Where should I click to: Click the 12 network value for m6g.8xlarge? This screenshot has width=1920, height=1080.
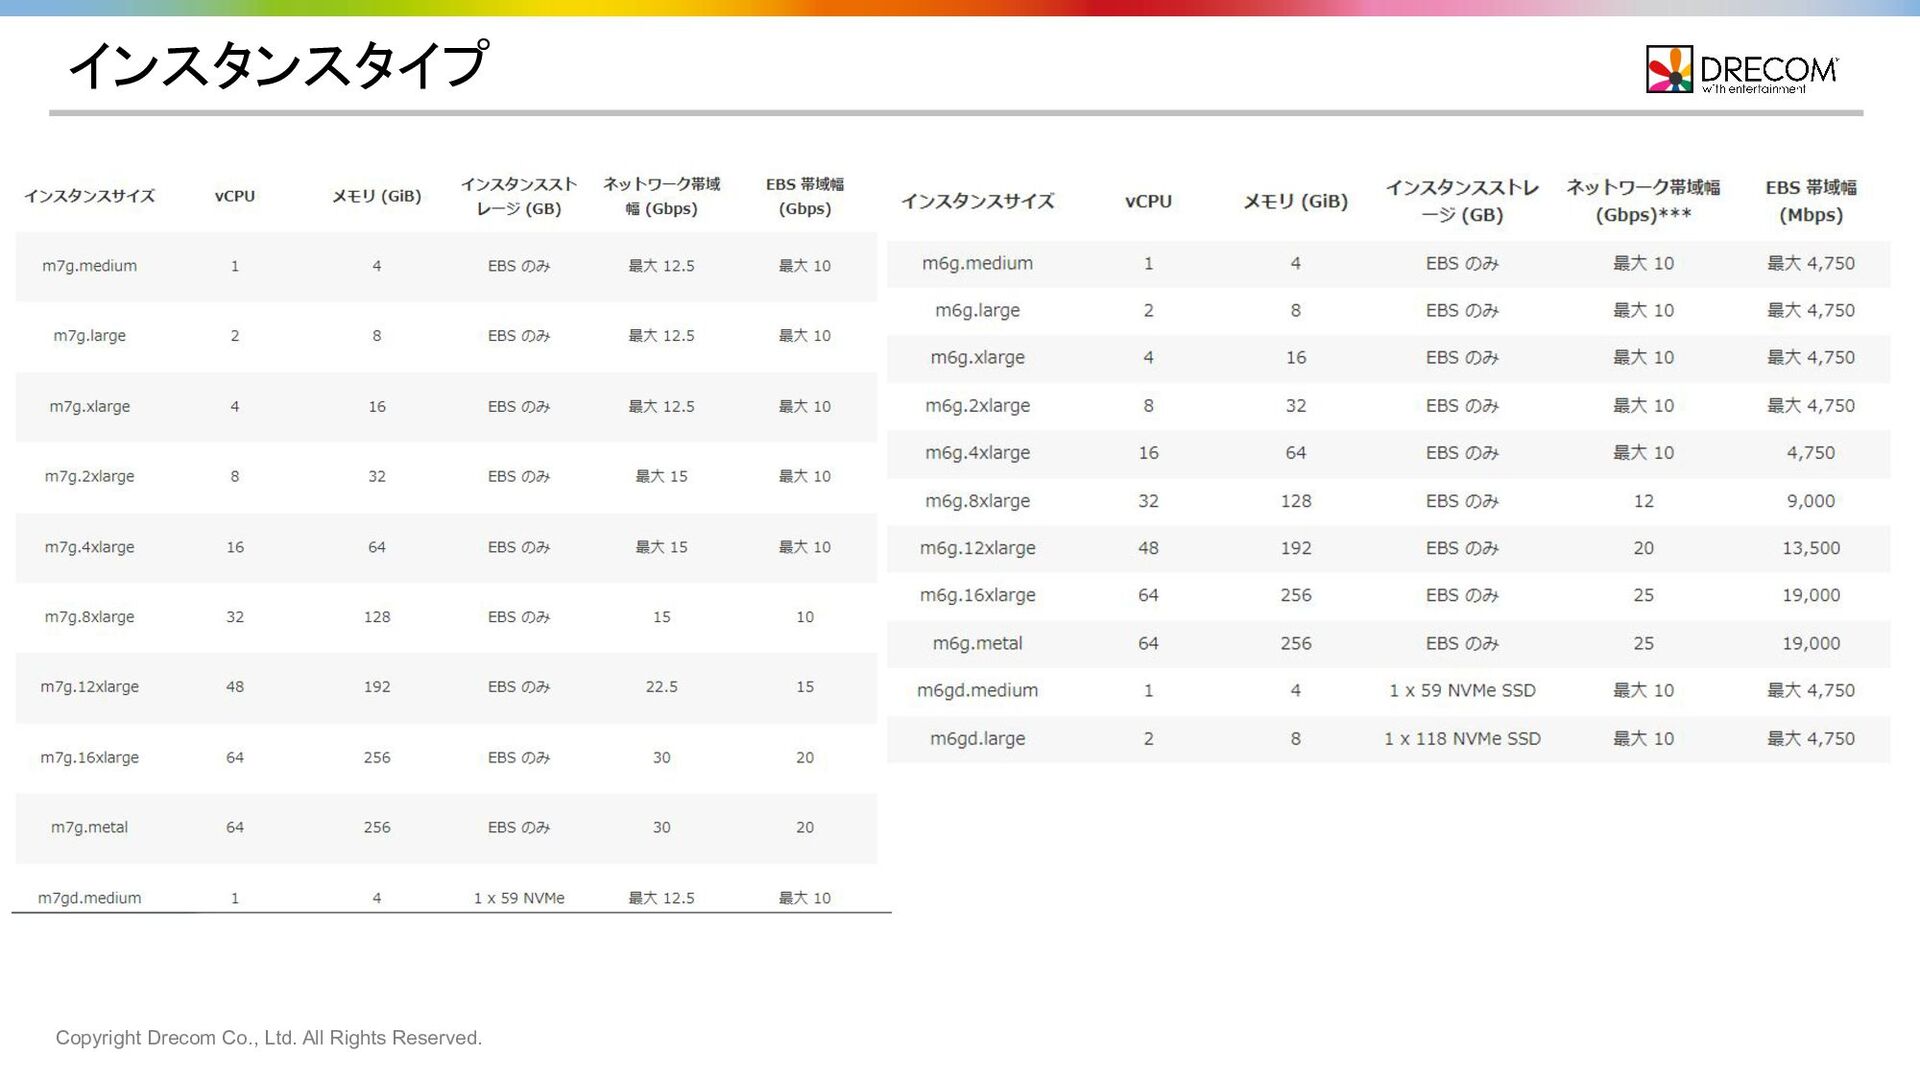[x=1643, y=501]
